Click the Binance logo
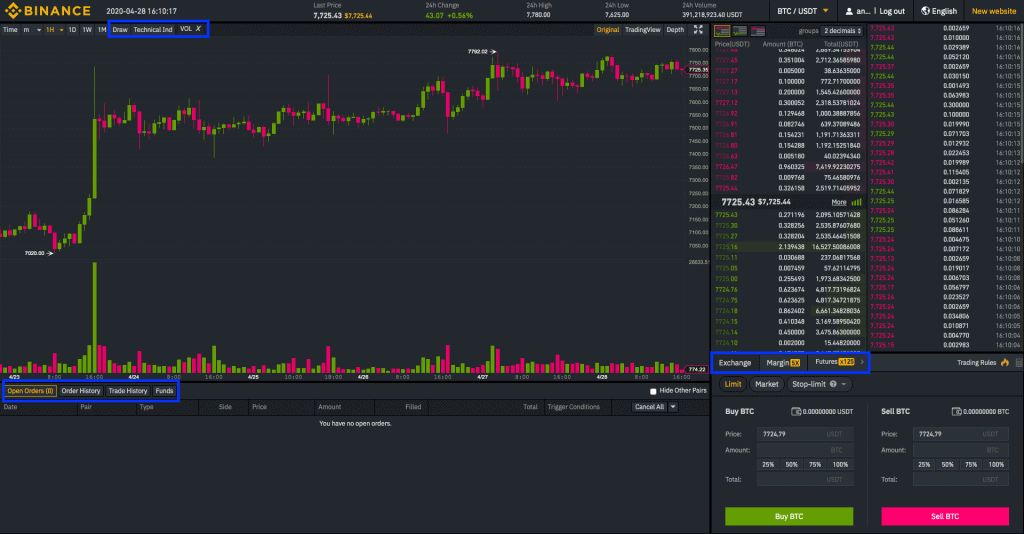 coord(48,10)
